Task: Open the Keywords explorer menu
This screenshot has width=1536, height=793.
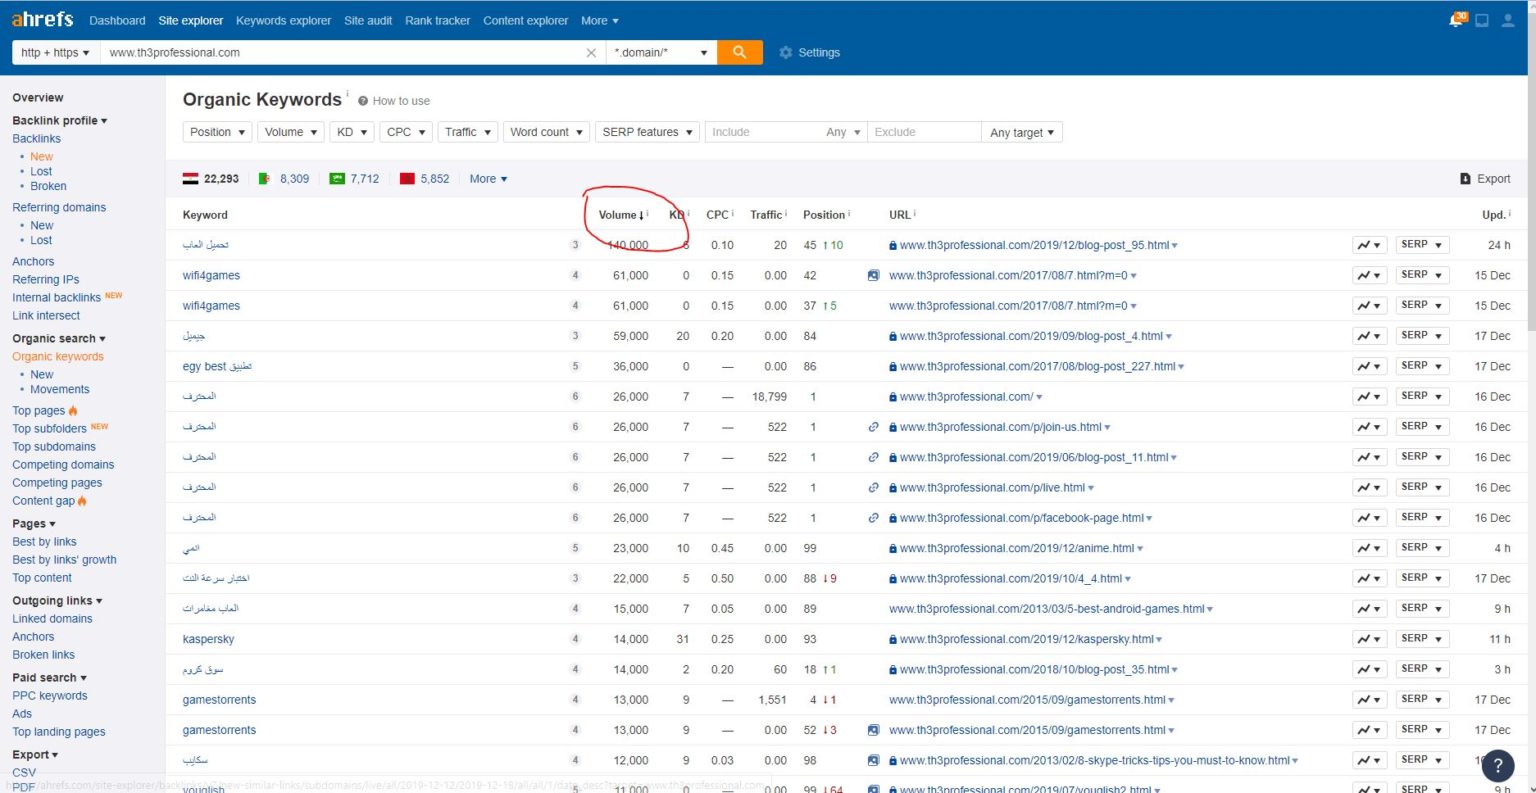Action: coord(283,20)
